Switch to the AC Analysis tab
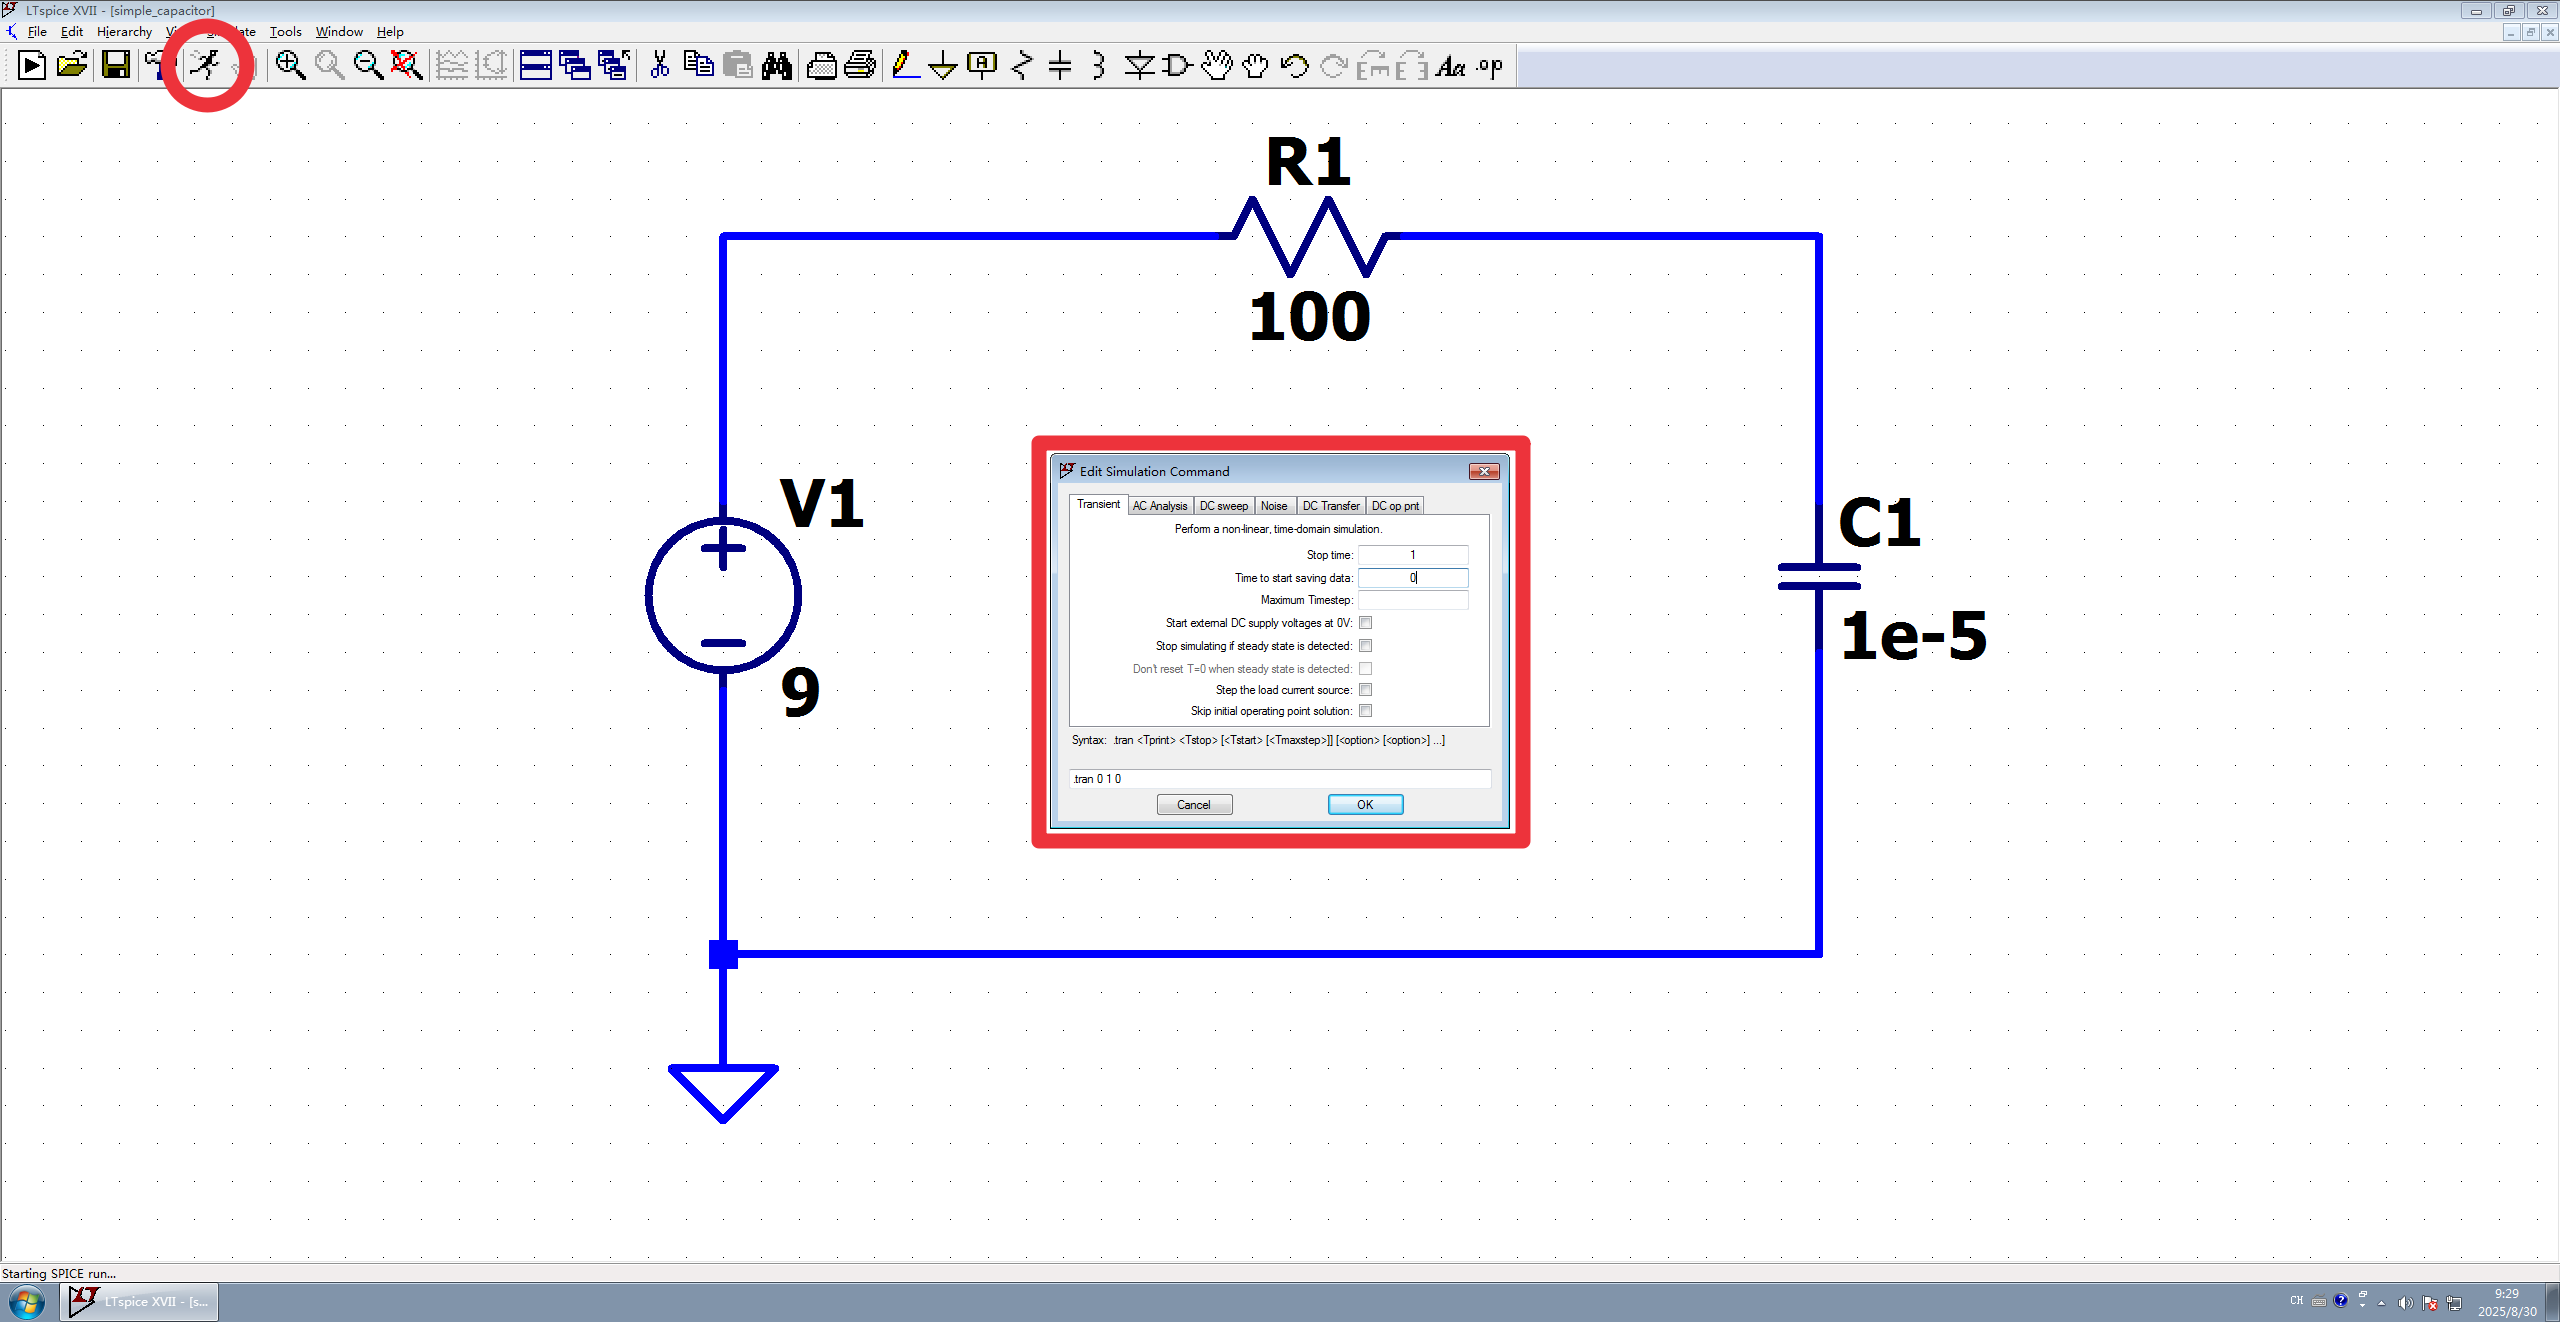The image size is (2560, 1322). click(x=1159, y=506)
